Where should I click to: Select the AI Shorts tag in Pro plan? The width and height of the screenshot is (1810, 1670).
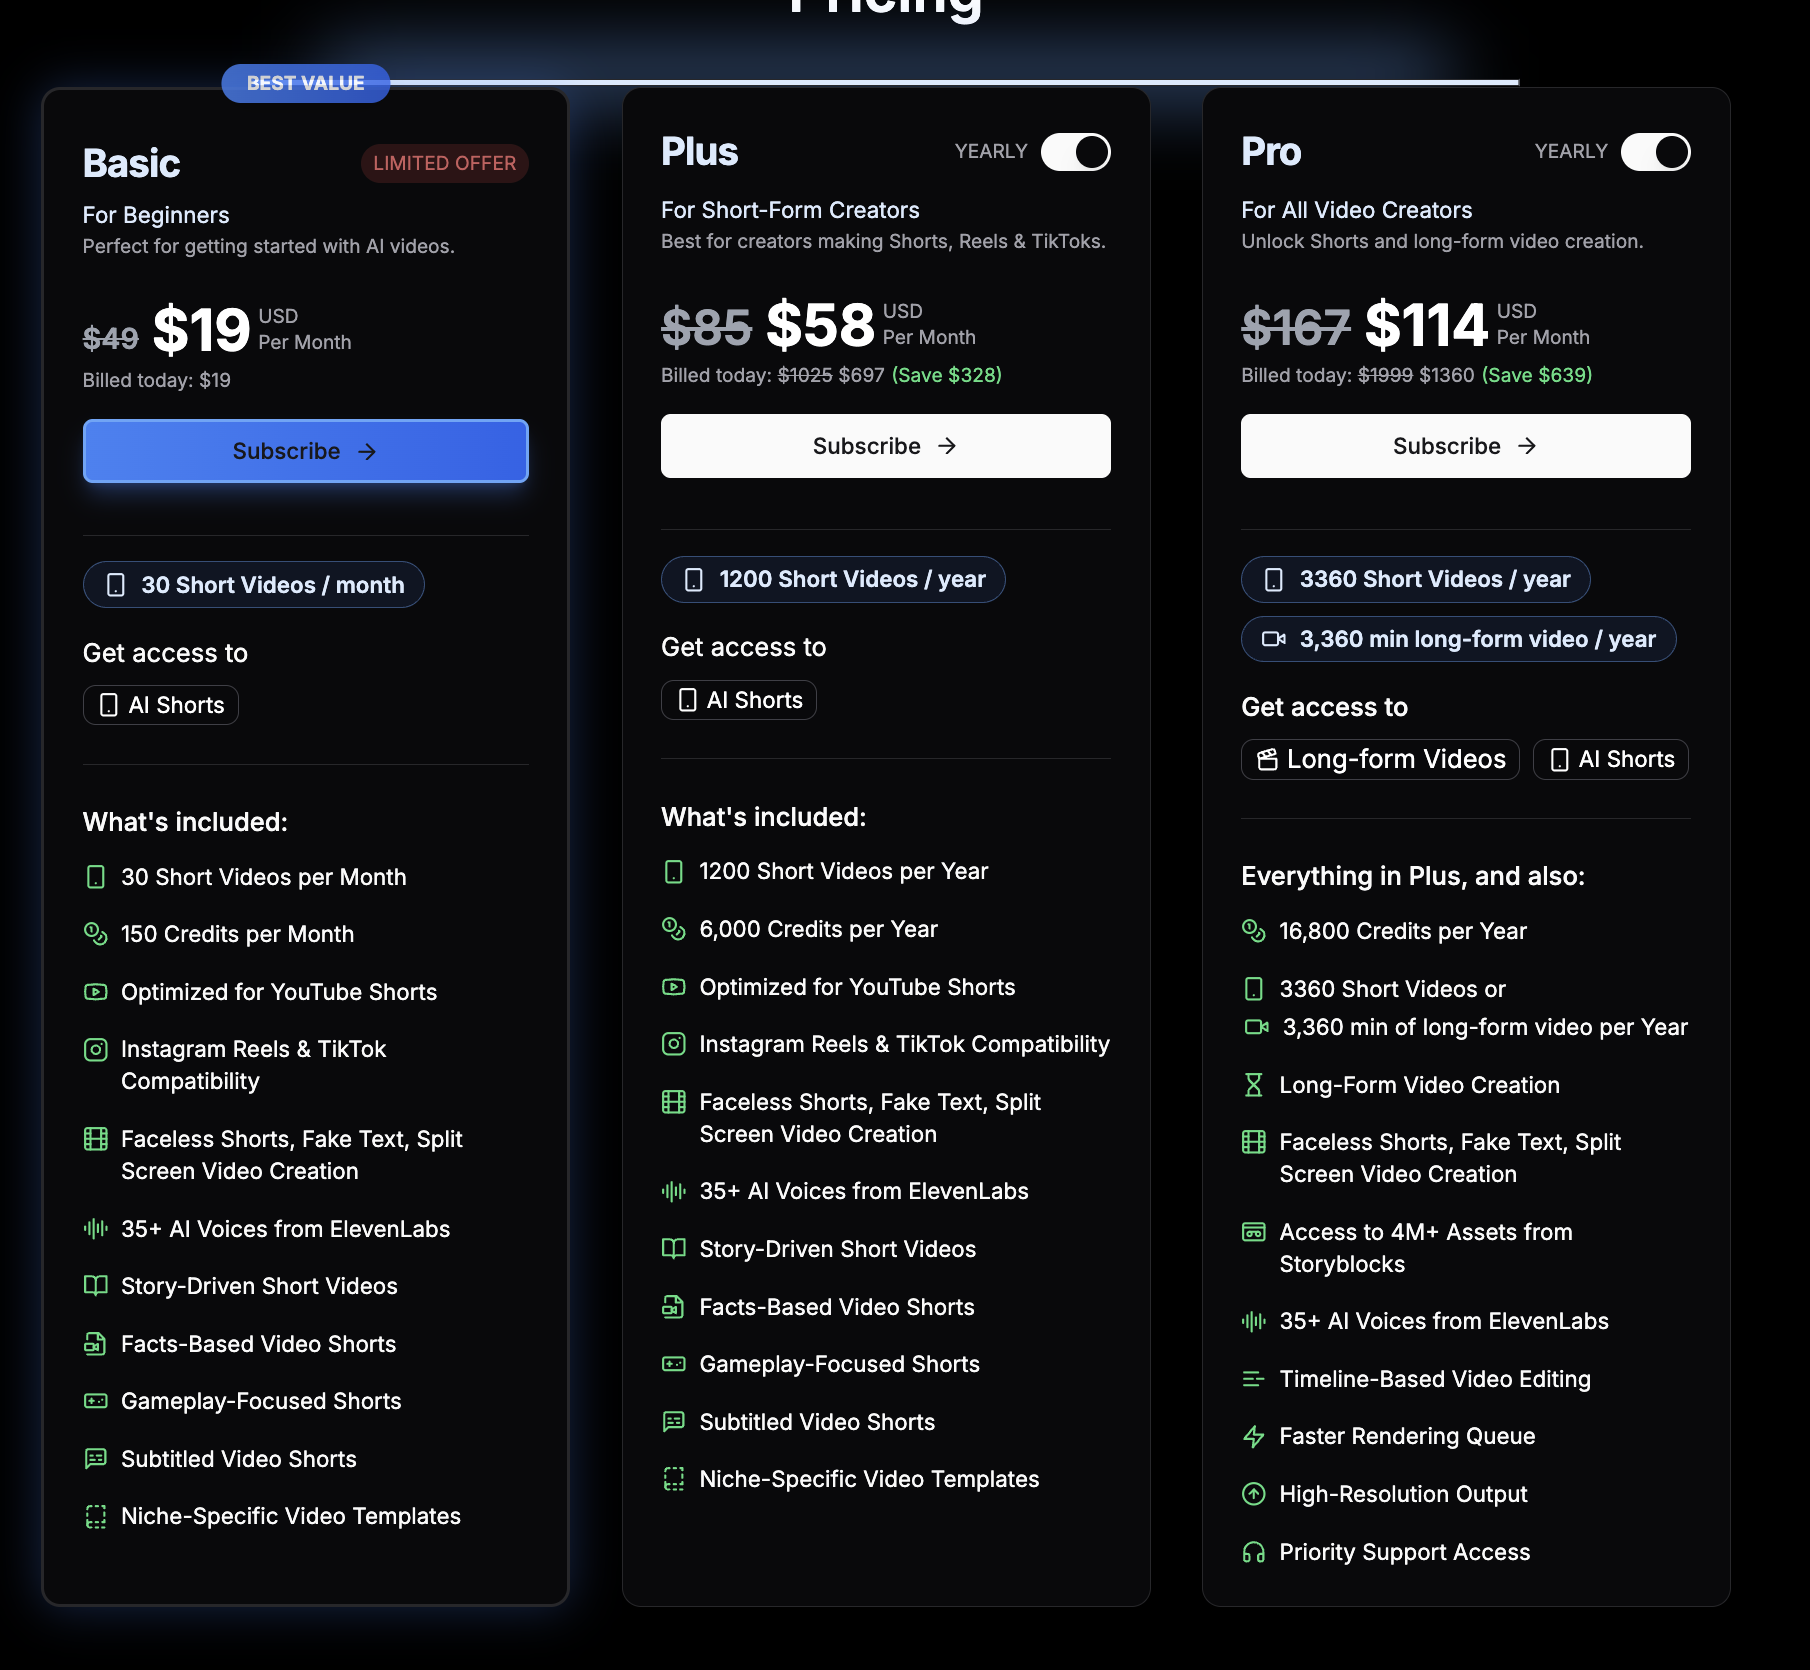pyautogui.click(x=1610, y=759)
